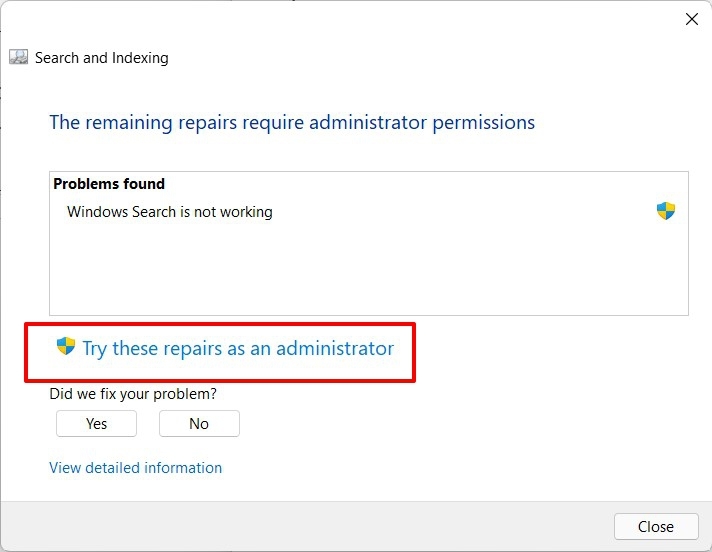The image size is (712, 552).
Task: Click the shield icon before Try these repairs
Action: point(66,347)
